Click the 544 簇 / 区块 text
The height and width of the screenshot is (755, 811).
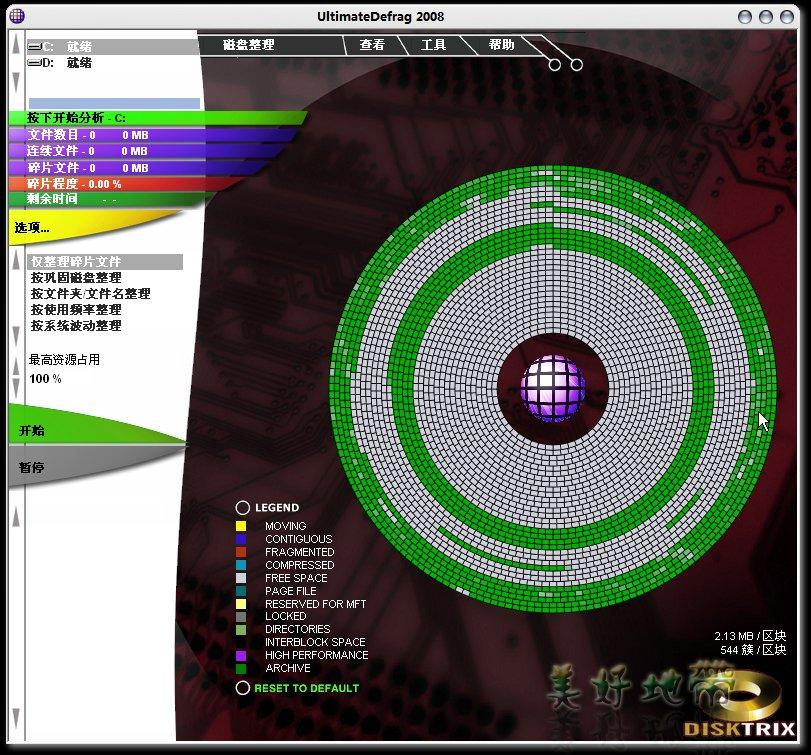pos(753,650)
